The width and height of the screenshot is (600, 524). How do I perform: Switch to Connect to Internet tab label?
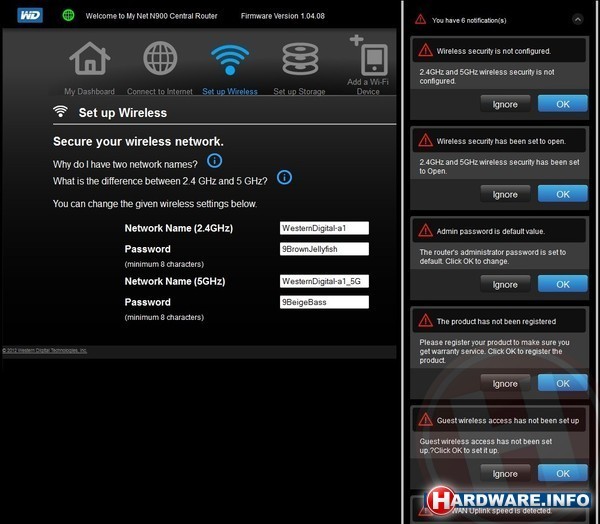160,91
